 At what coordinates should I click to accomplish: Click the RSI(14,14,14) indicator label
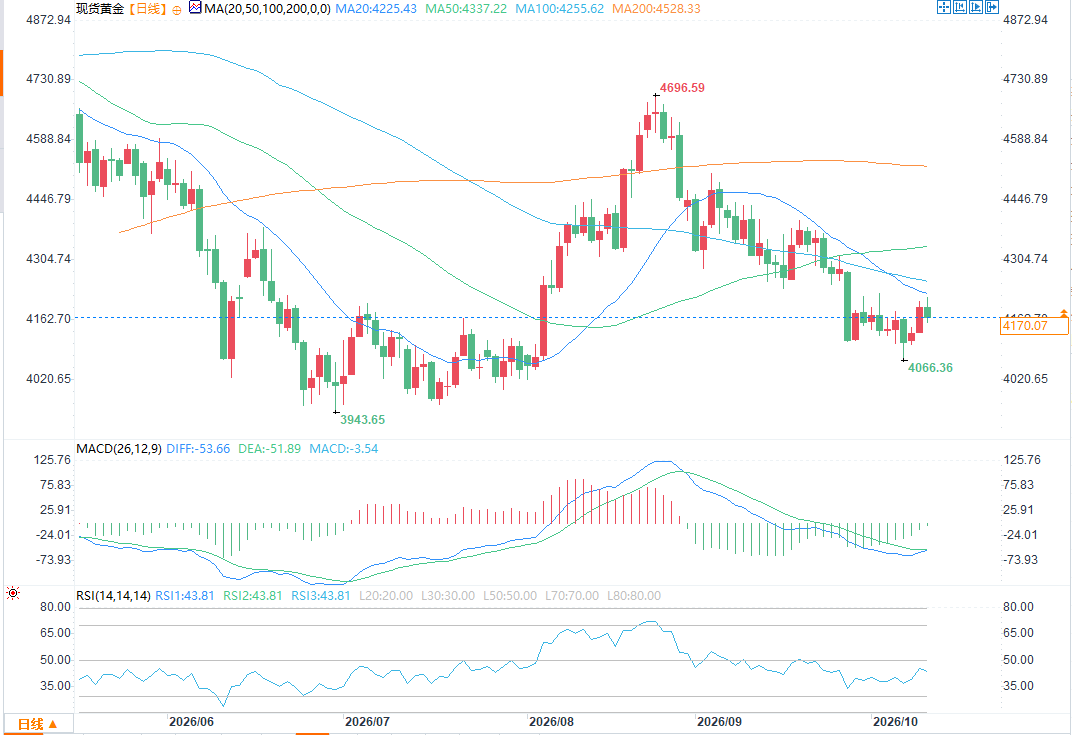pos(113,596)
